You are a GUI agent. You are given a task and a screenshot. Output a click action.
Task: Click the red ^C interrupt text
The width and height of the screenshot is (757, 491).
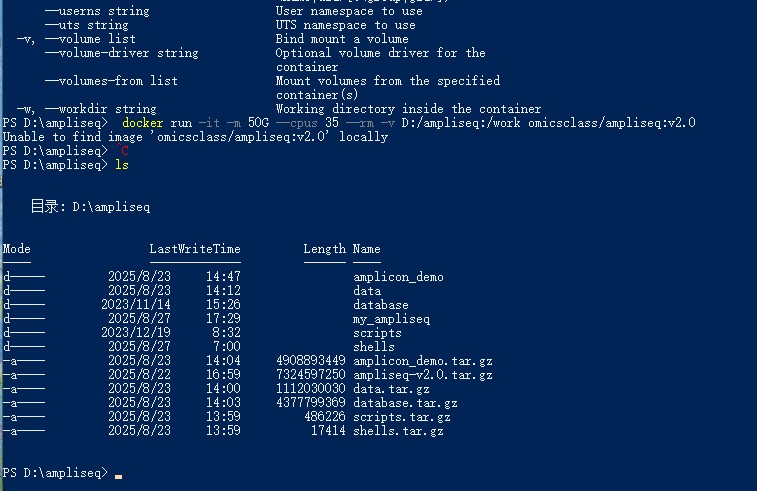click(x=122, y=151)
